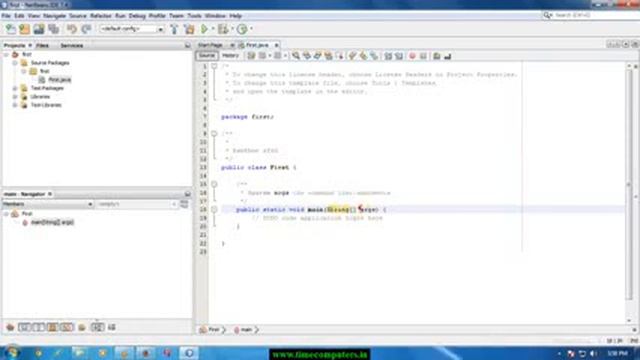Click the Comment icon in editor toolbar
The image size is (640, 360).
pyautogui.click(x=437, y=56)
